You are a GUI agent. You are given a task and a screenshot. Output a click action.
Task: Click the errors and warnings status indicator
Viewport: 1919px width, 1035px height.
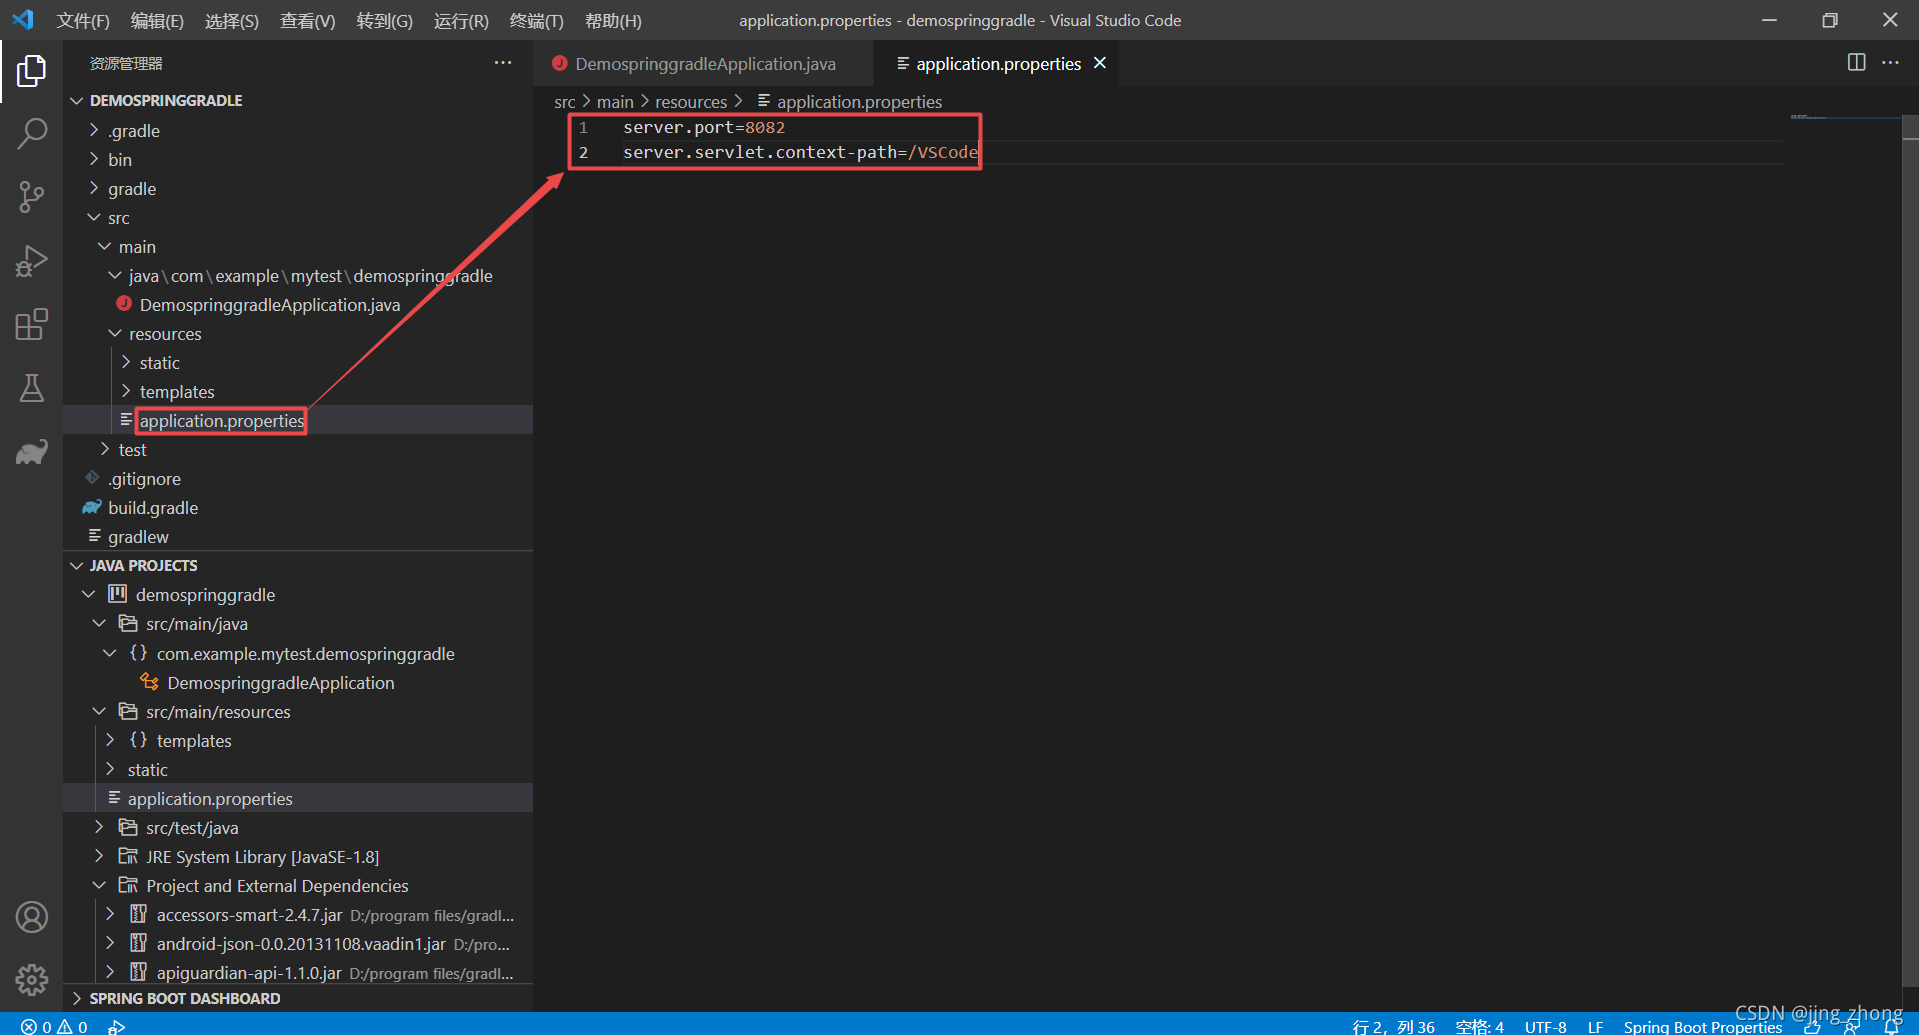[x=55, y=1026]
